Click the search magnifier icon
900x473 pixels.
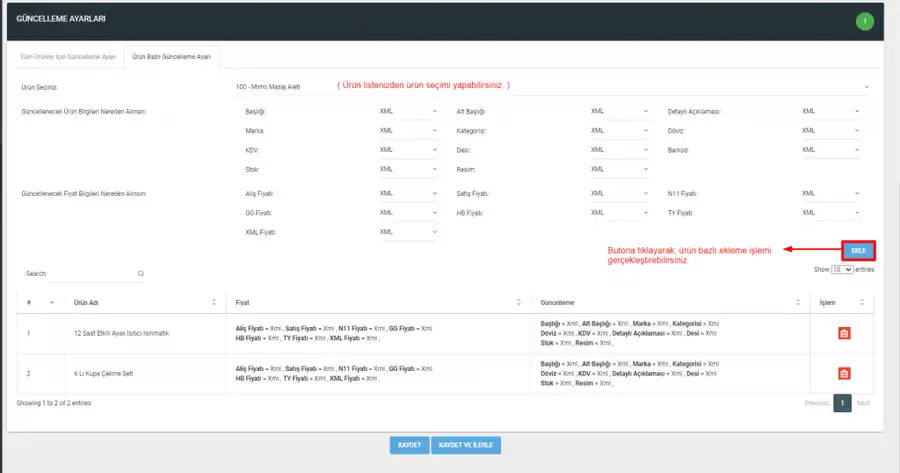point(141,274)
